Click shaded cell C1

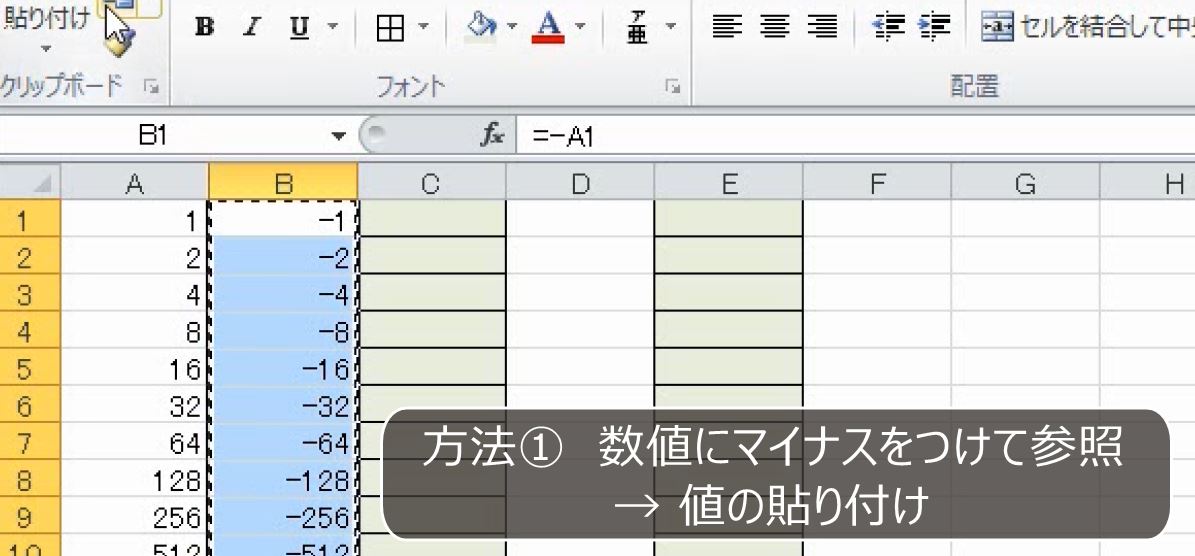click(x=431, y=219)
